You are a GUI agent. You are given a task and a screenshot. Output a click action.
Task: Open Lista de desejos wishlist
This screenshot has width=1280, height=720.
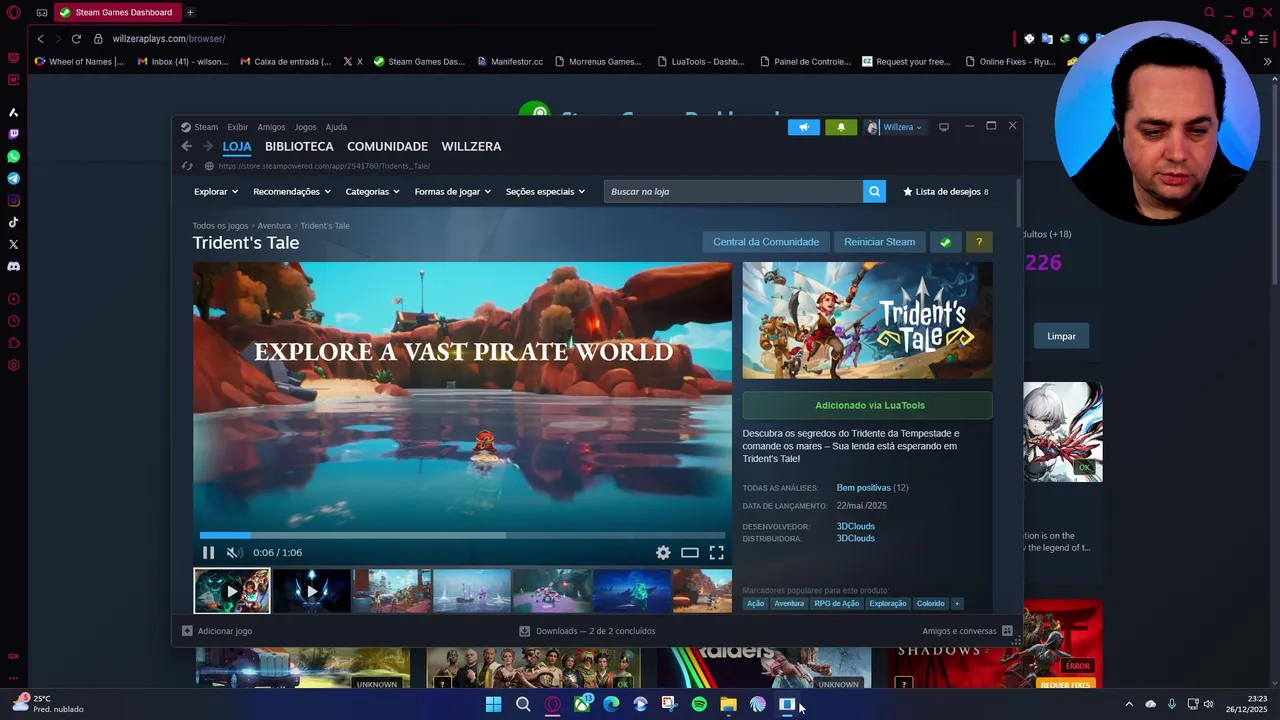pos(946,191)
